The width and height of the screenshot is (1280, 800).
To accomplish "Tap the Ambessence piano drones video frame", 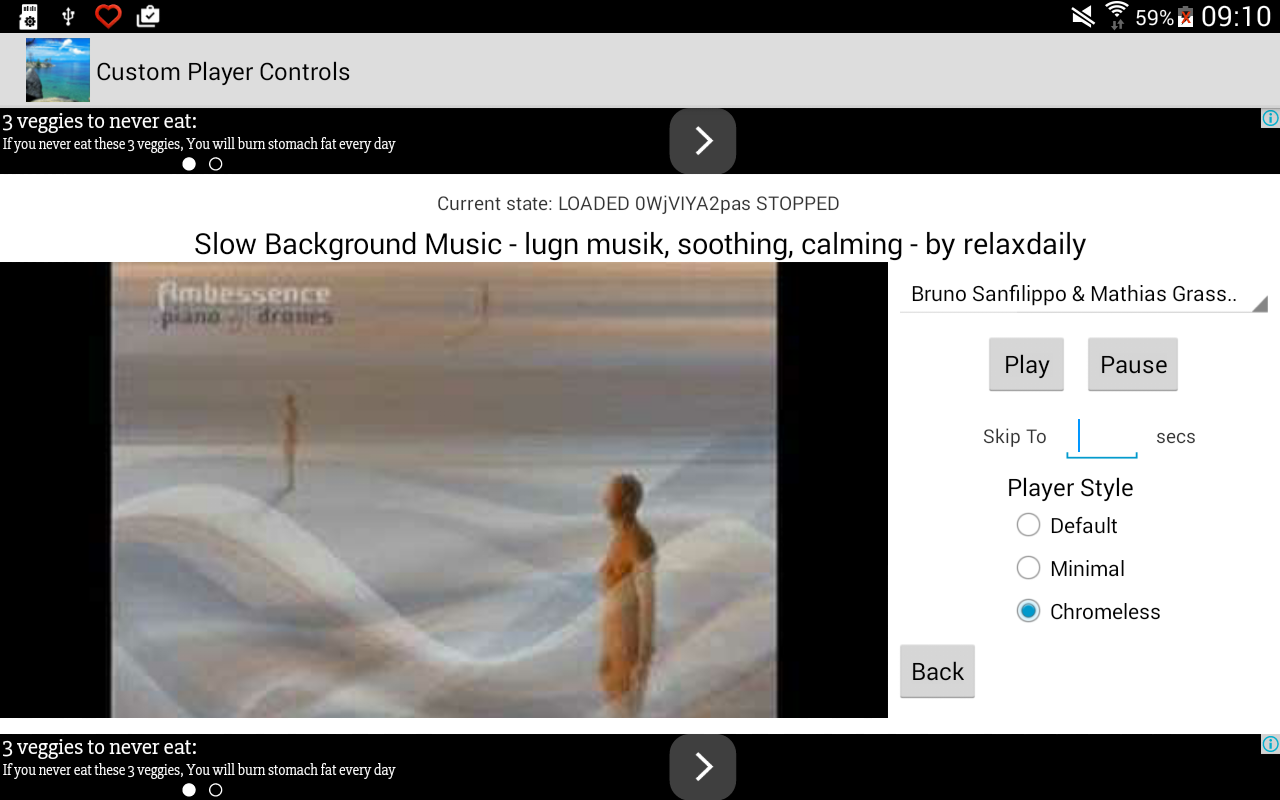I will 444,490.
